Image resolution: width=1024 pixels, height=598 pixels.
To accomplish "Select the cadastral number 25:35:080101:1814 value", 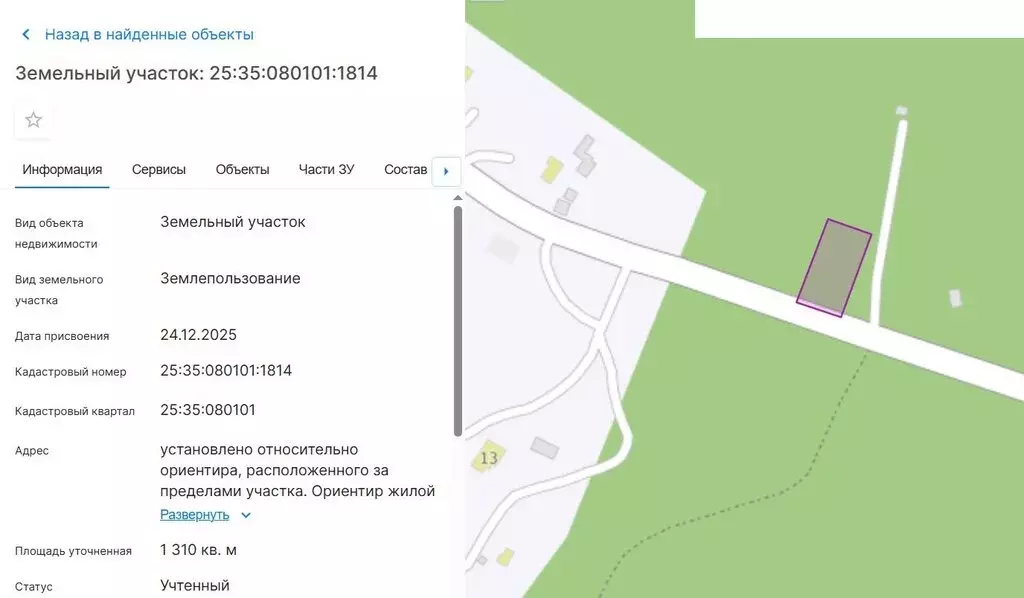I will pos(228,370).
